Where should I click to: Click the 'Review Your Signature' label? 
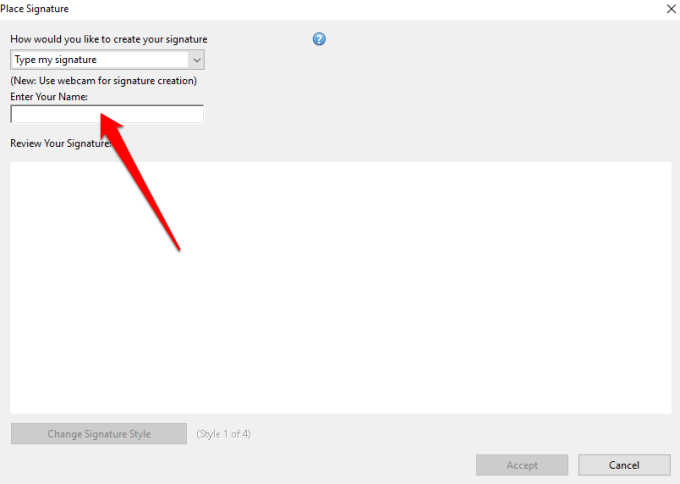[x=61, y=144]
